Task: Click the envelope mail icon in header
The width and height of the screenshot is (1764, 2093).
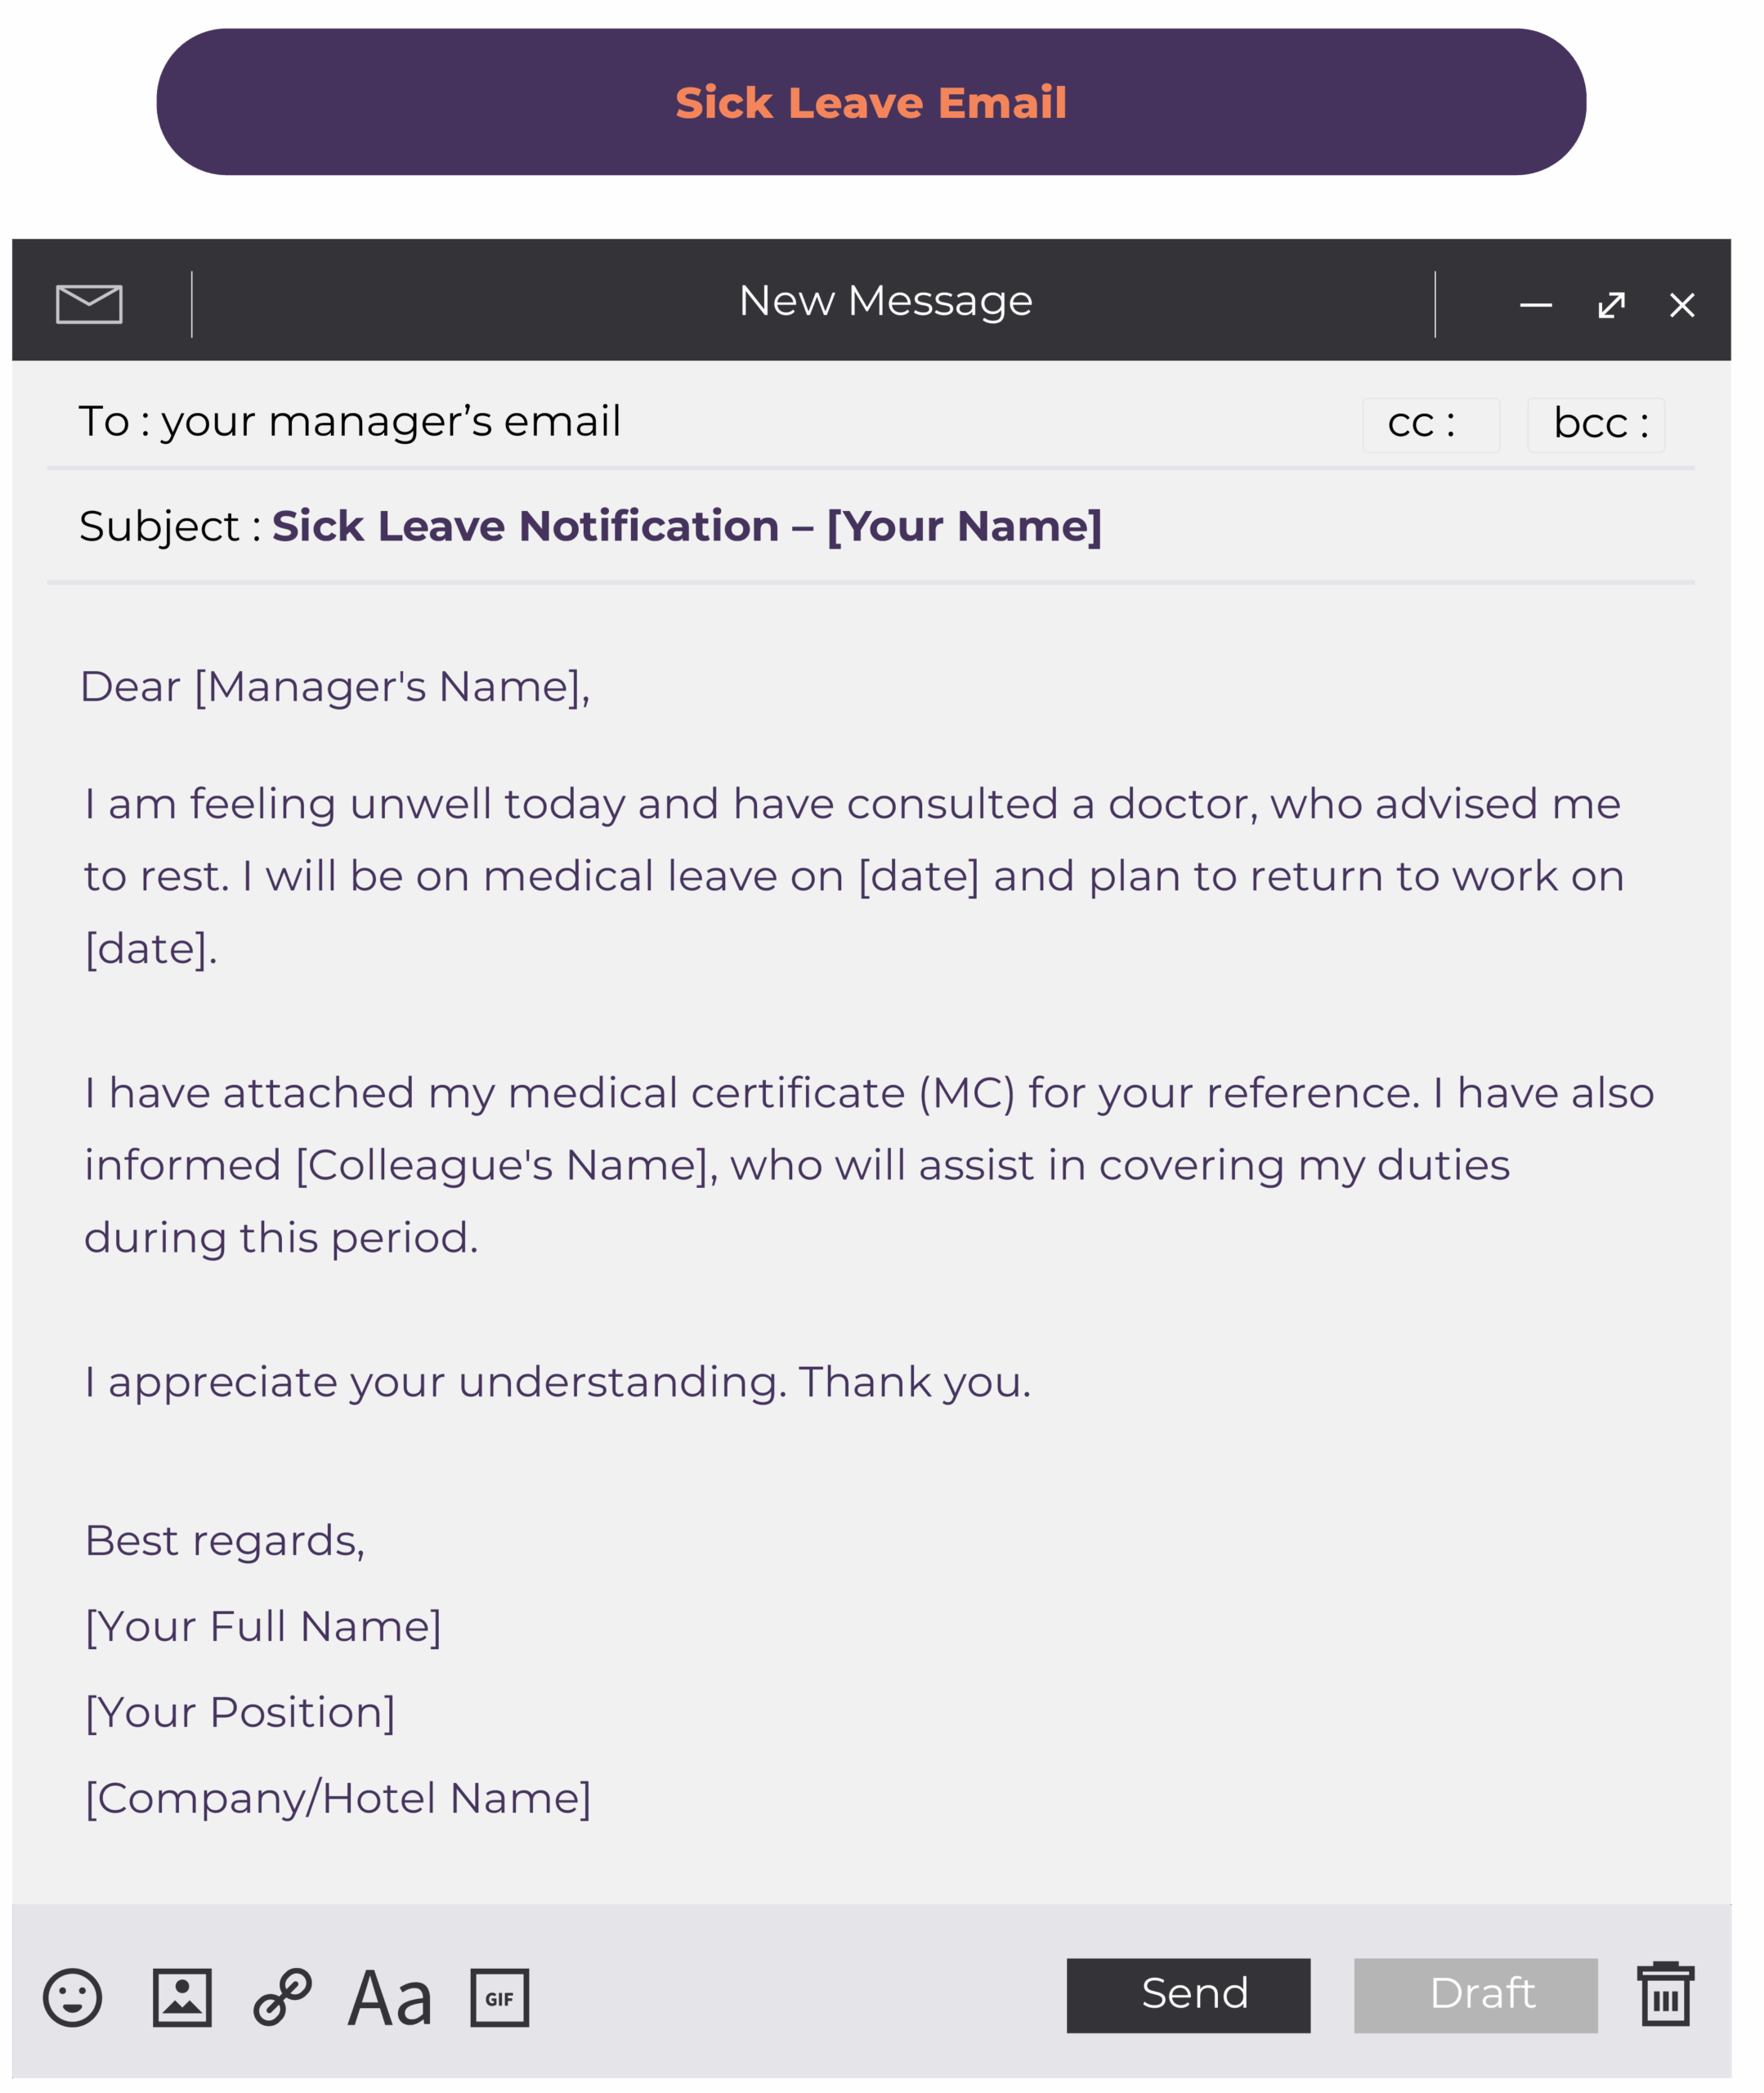Action: click(x=89, y=304)
